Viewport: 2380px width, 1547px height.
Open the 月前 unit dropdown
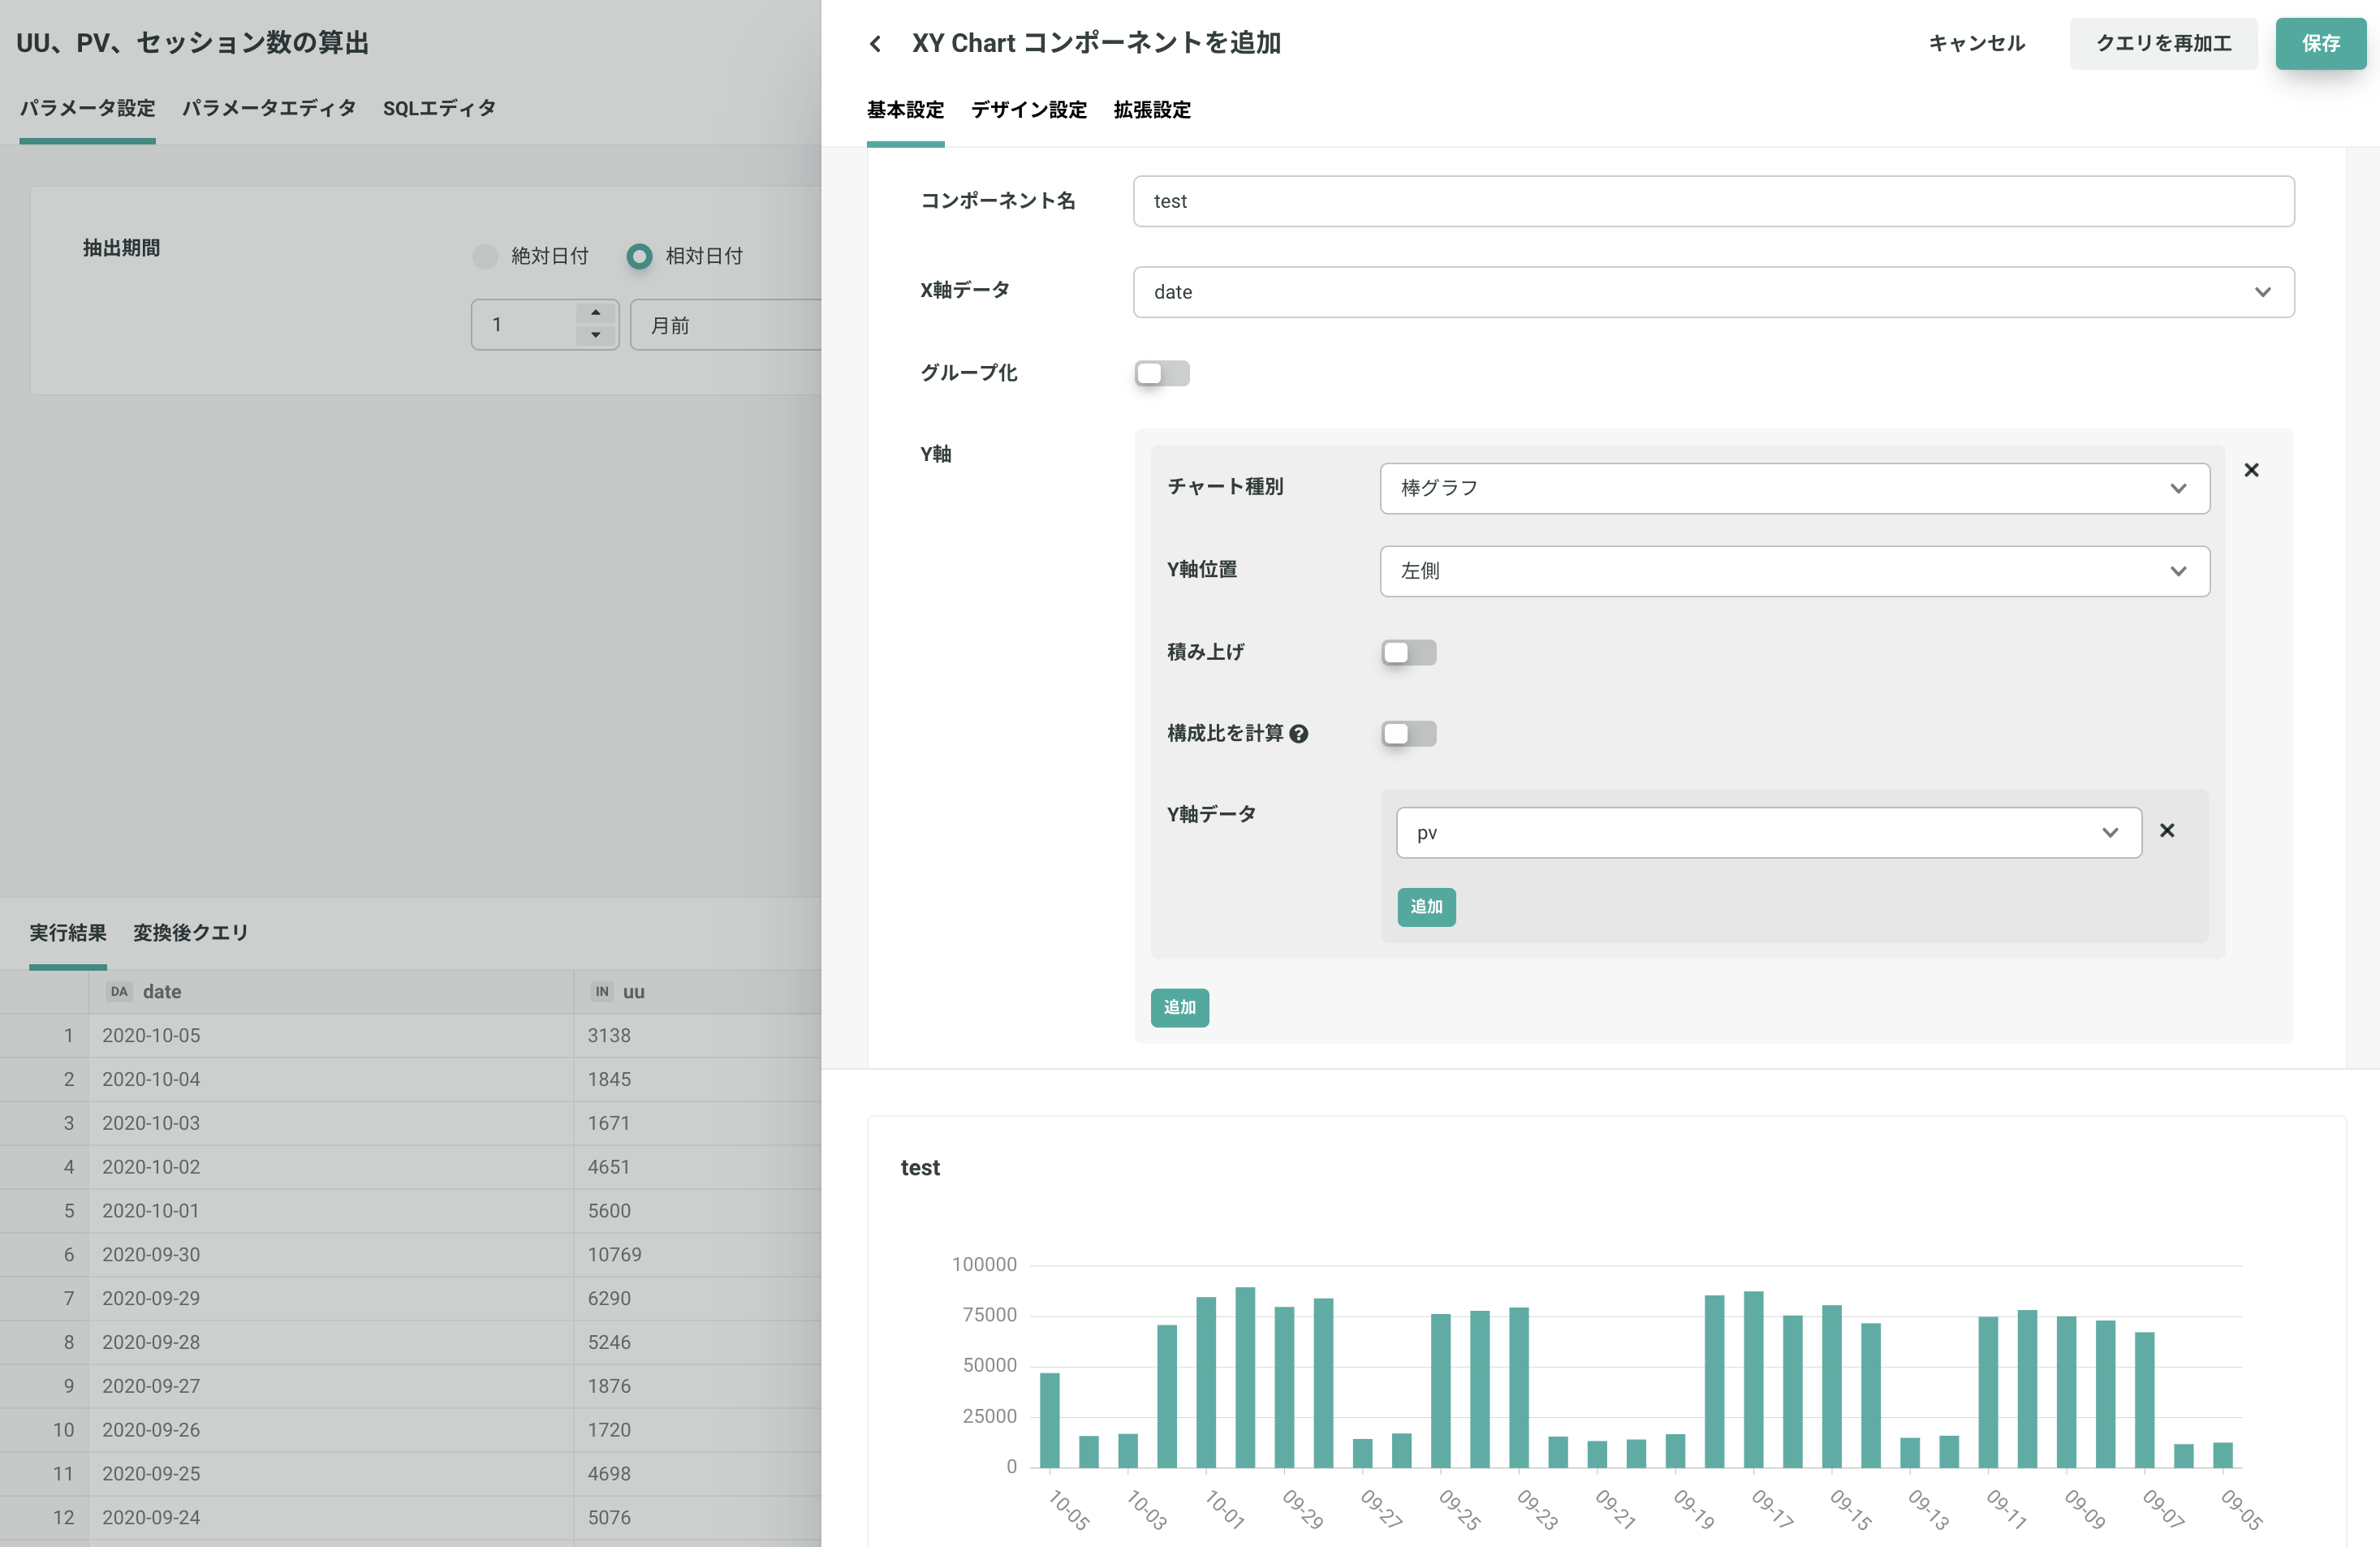[x=726, y=325]
